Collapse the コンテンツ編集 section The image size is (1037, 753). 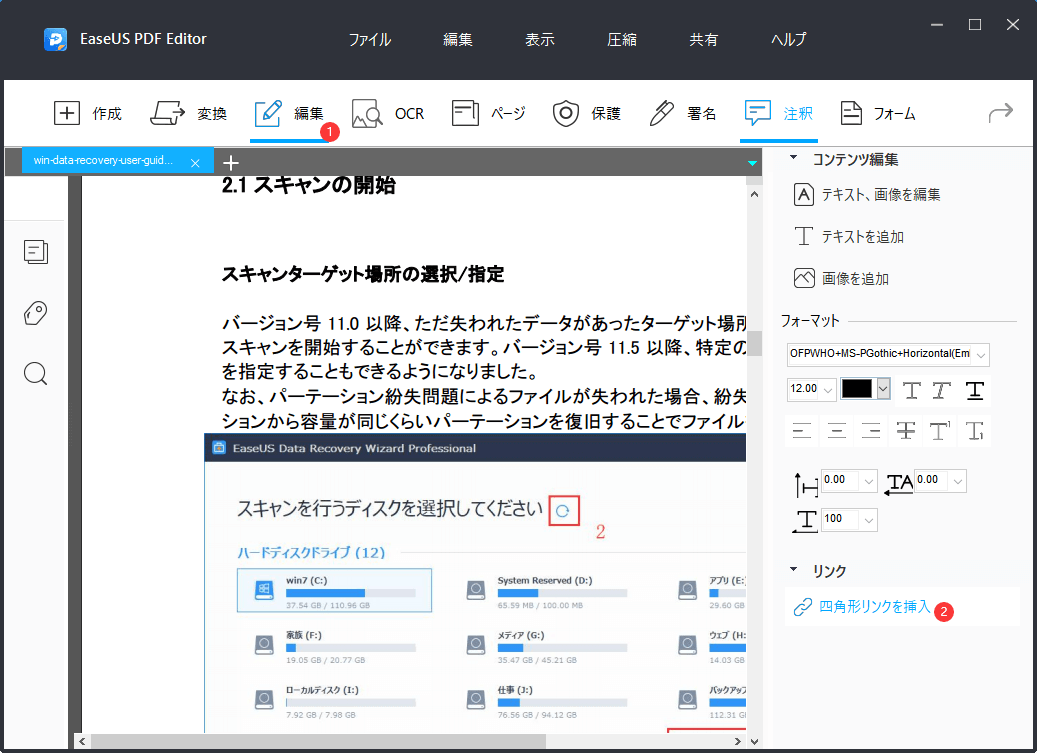pyautogui.click(x=795, y=158)
